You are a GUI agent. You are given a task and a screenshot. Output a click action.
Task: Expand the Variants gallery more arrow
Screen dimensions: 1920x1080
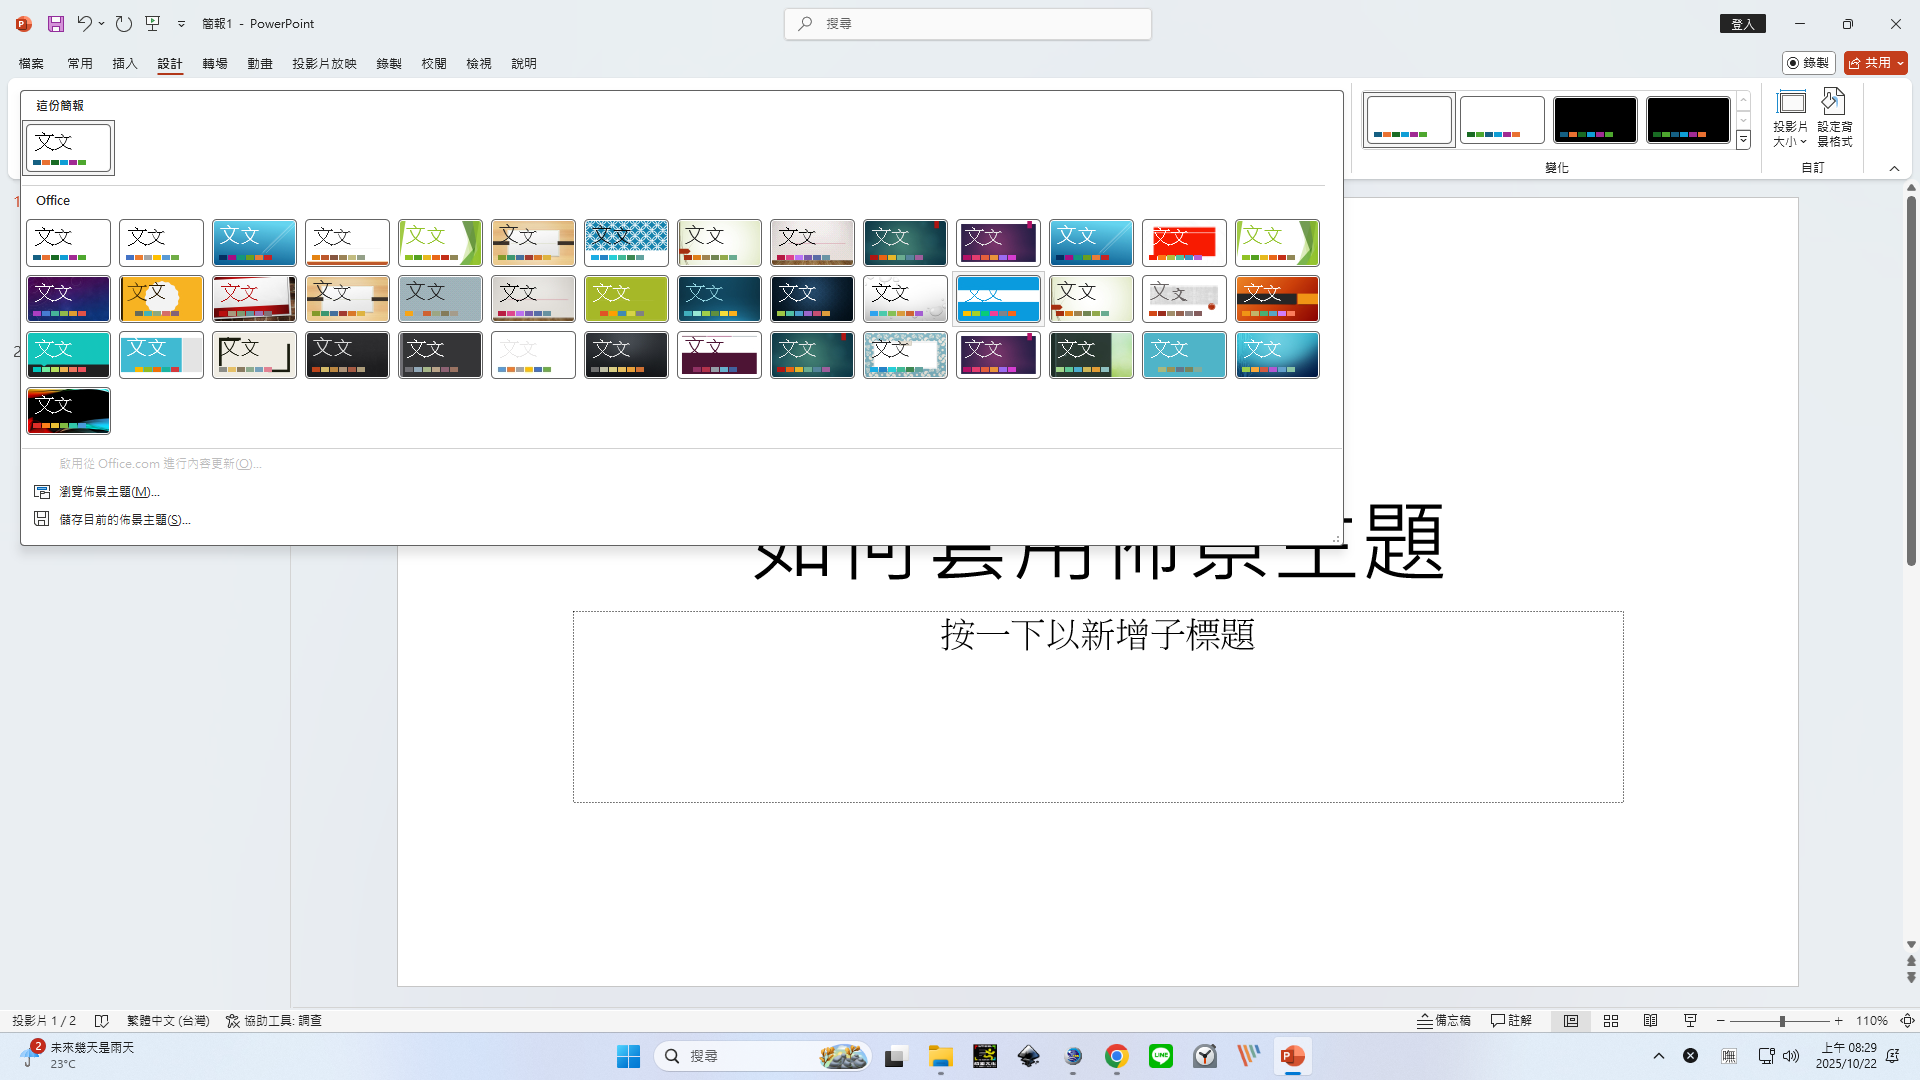coord(1743,141)
